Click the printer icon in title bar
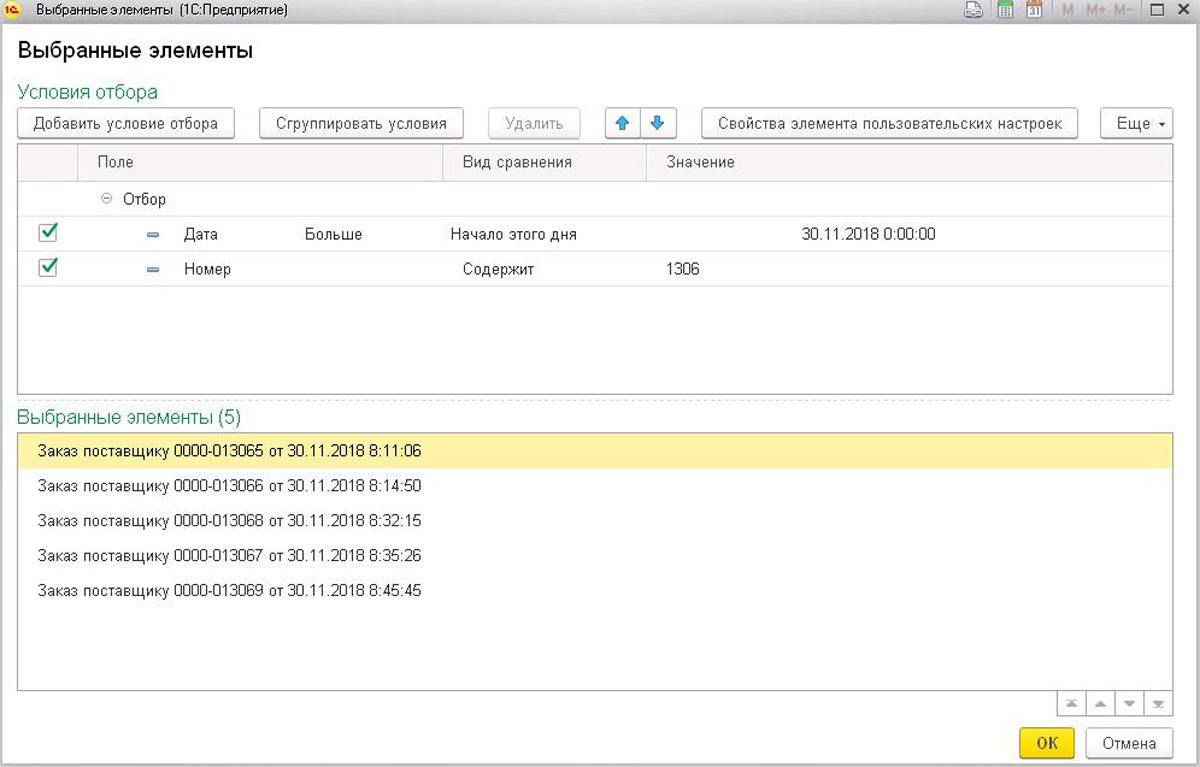The width and height of the screenshot is (1200, 767). tap(973, 11)
